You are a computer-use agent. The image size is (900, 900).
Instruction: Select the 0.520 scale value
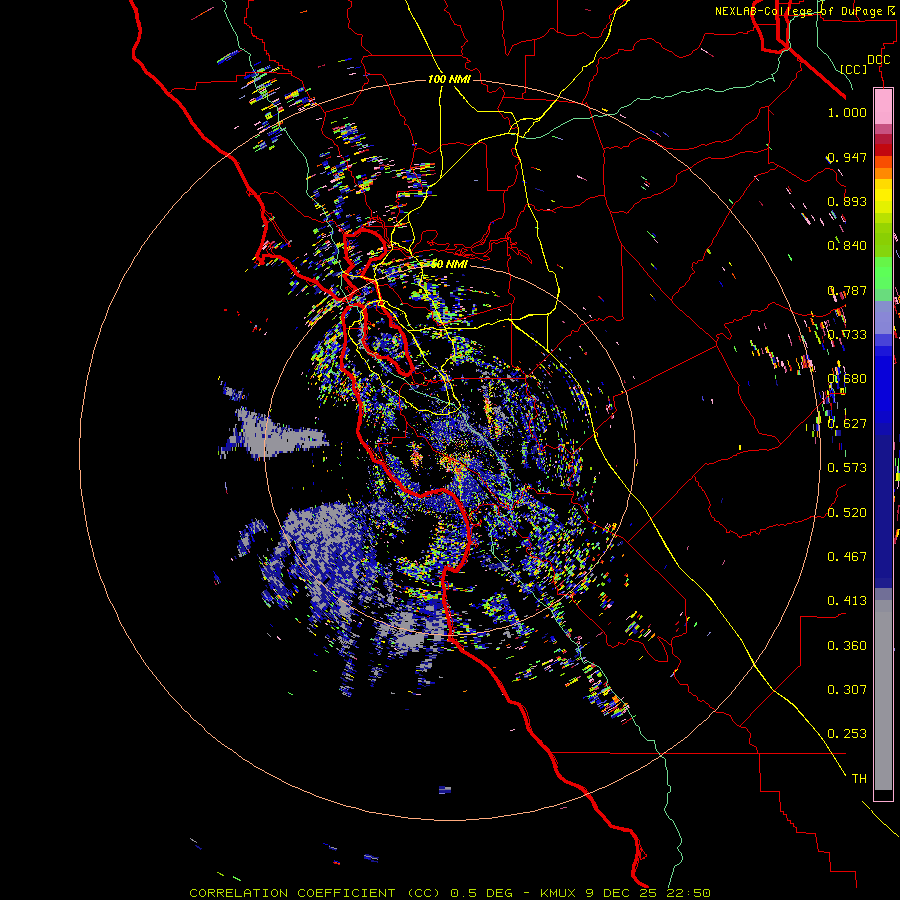tap(847, 513)
